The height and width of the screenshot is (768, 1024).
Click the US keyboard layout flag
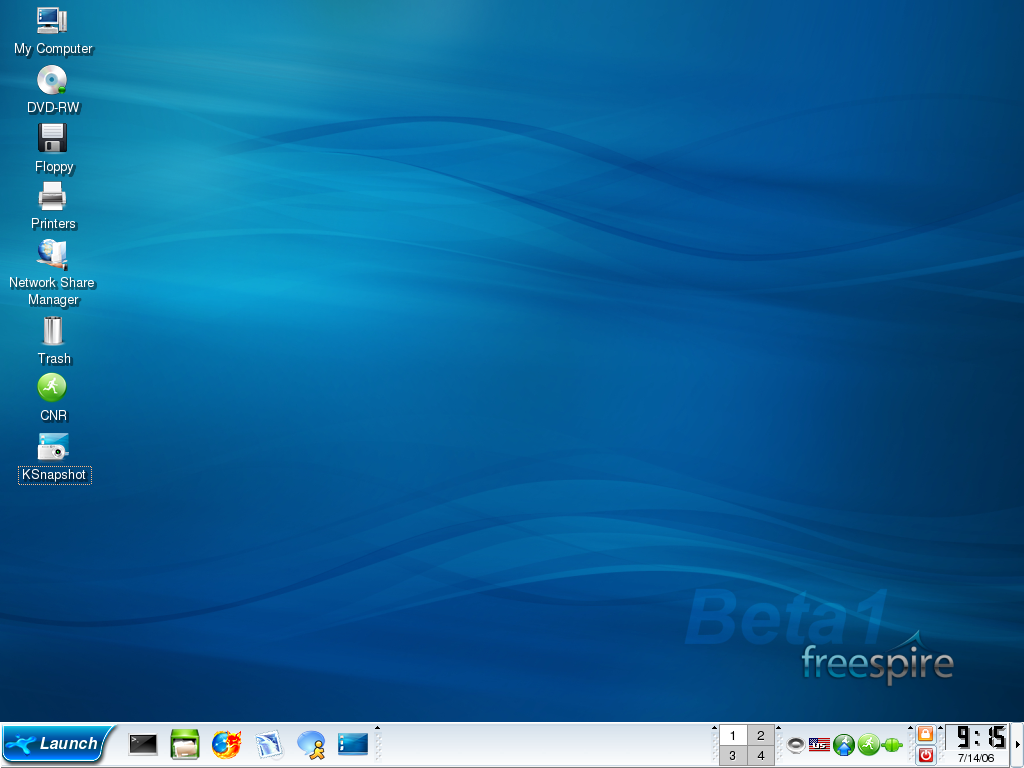[x=819, y=744]
